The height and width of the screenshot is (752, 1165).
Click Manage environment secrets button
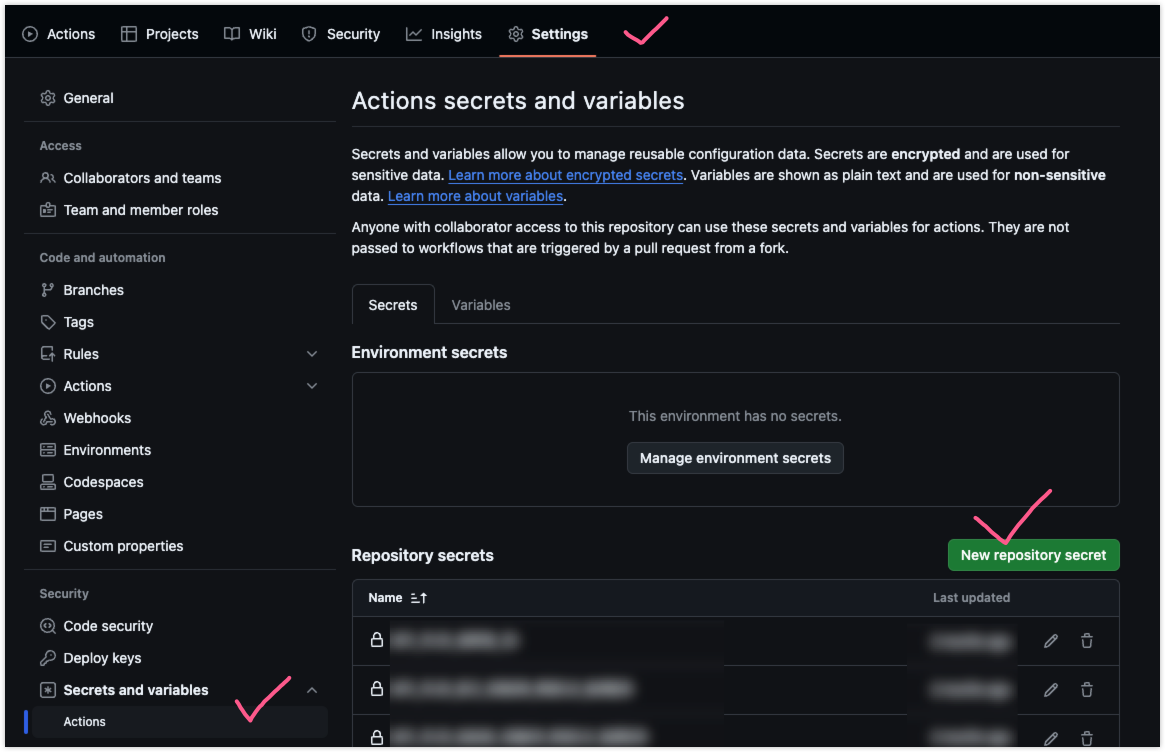click(x=736, y=458)
